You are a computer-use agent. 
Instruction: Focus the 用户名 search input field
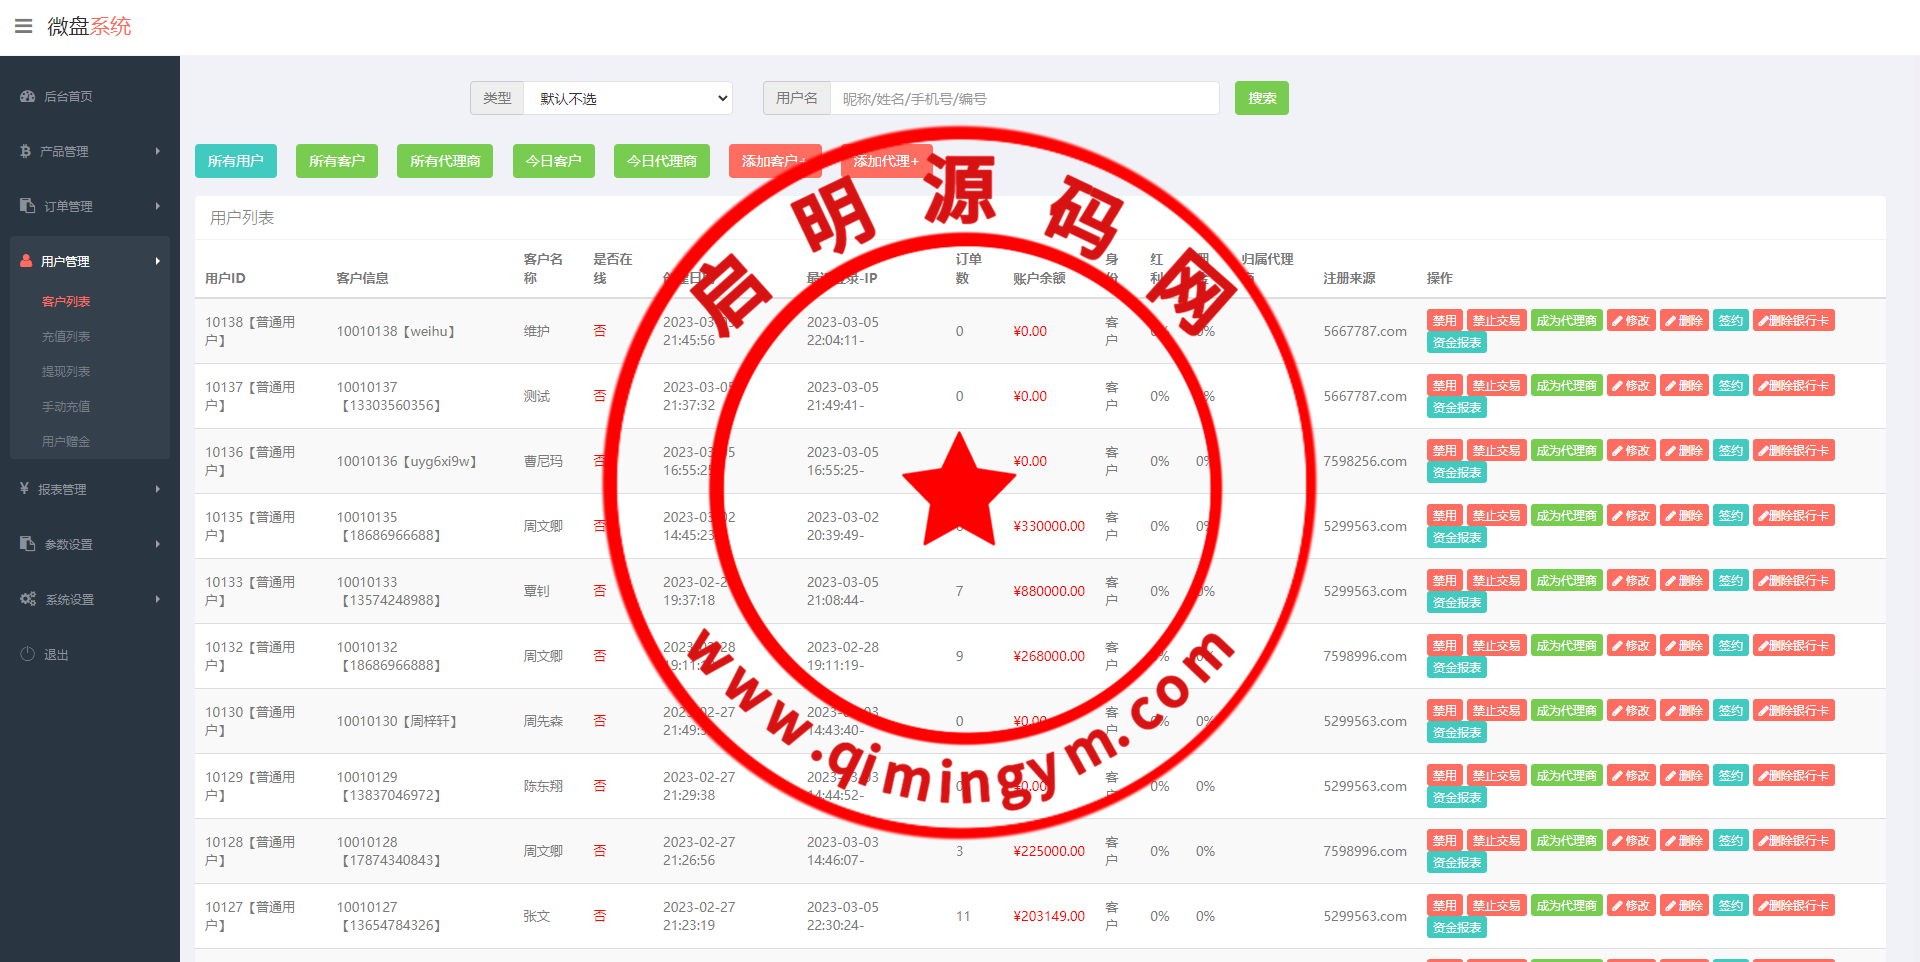tap(1024, 99)
